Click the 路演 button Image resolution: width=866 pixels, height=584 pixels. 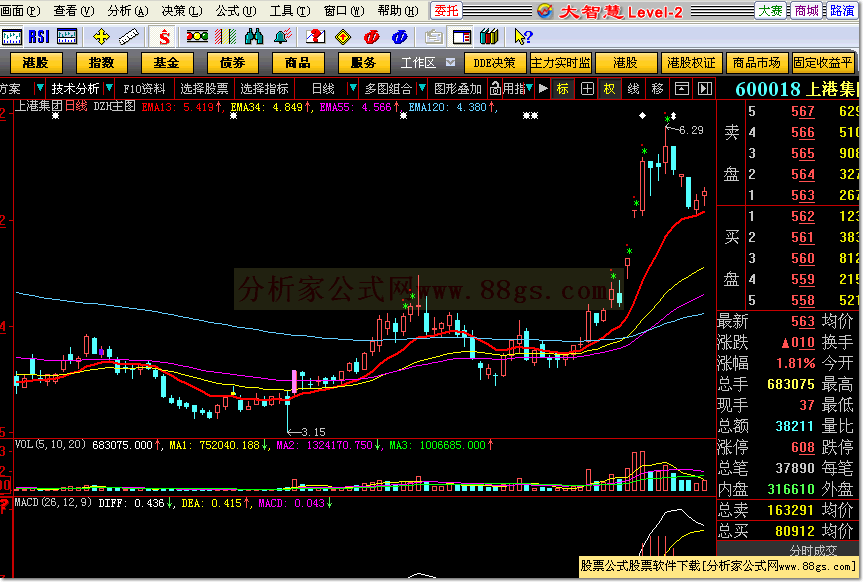point(842,10)
